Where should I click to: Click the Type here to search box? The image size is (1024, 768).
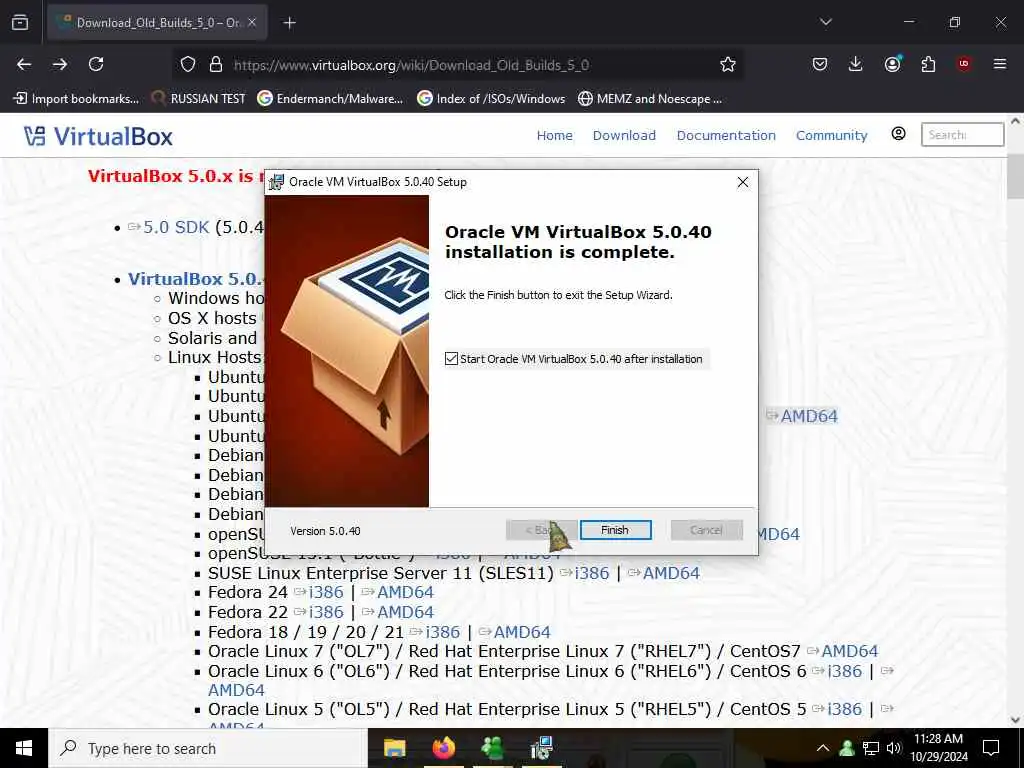click(x=208, y=748)
